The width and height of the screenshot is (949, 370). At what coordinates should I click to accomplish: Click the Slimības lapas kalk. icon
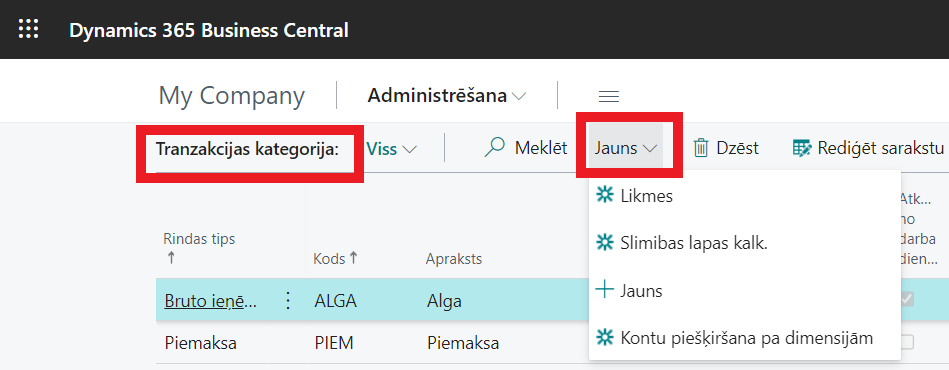605,242
